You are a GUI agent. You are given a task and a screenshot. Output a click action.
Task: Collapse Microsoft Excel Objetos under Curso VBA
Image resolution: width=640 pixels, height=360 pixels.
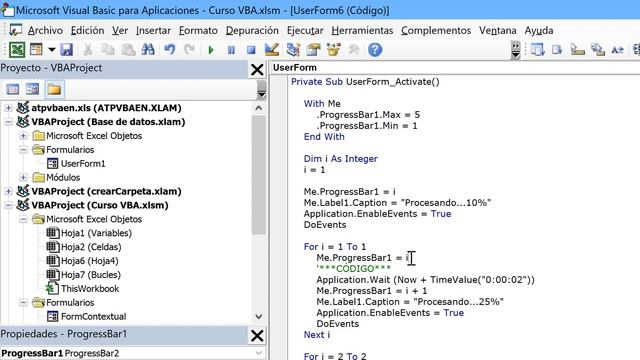[23, 219]
